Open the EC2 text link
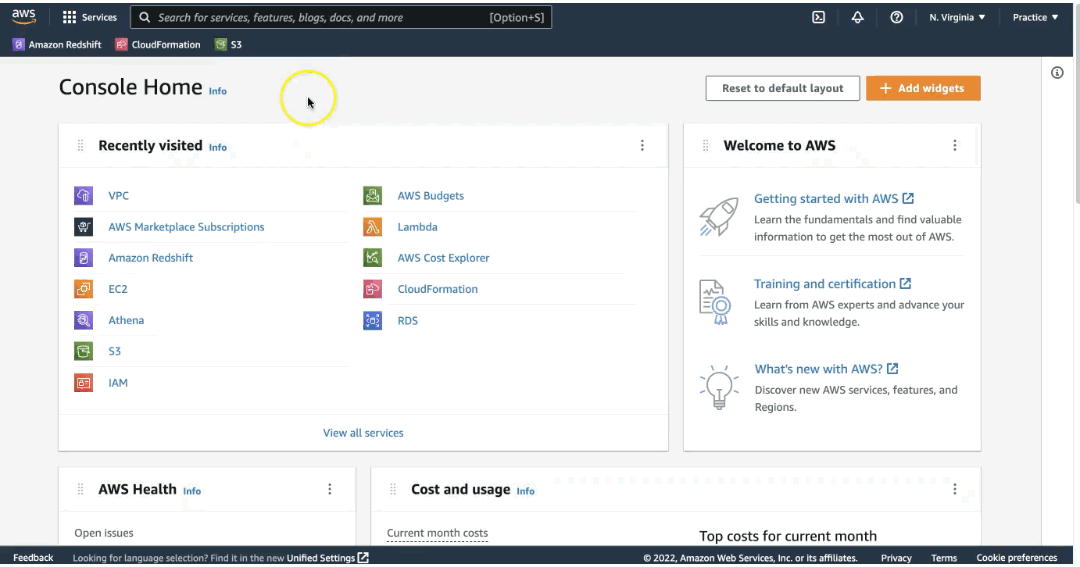This screenshot has height=567, width=1080. [118, 289]
